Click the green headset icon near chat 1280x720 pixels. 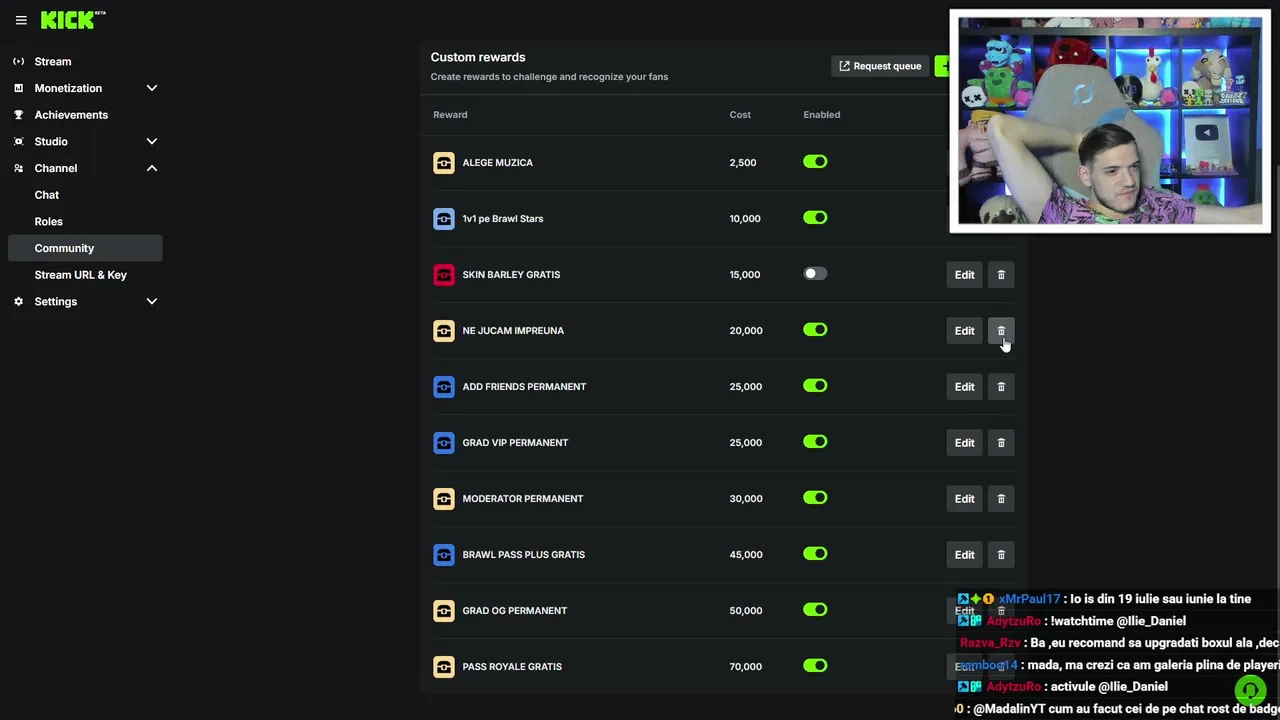[1250, 690]
